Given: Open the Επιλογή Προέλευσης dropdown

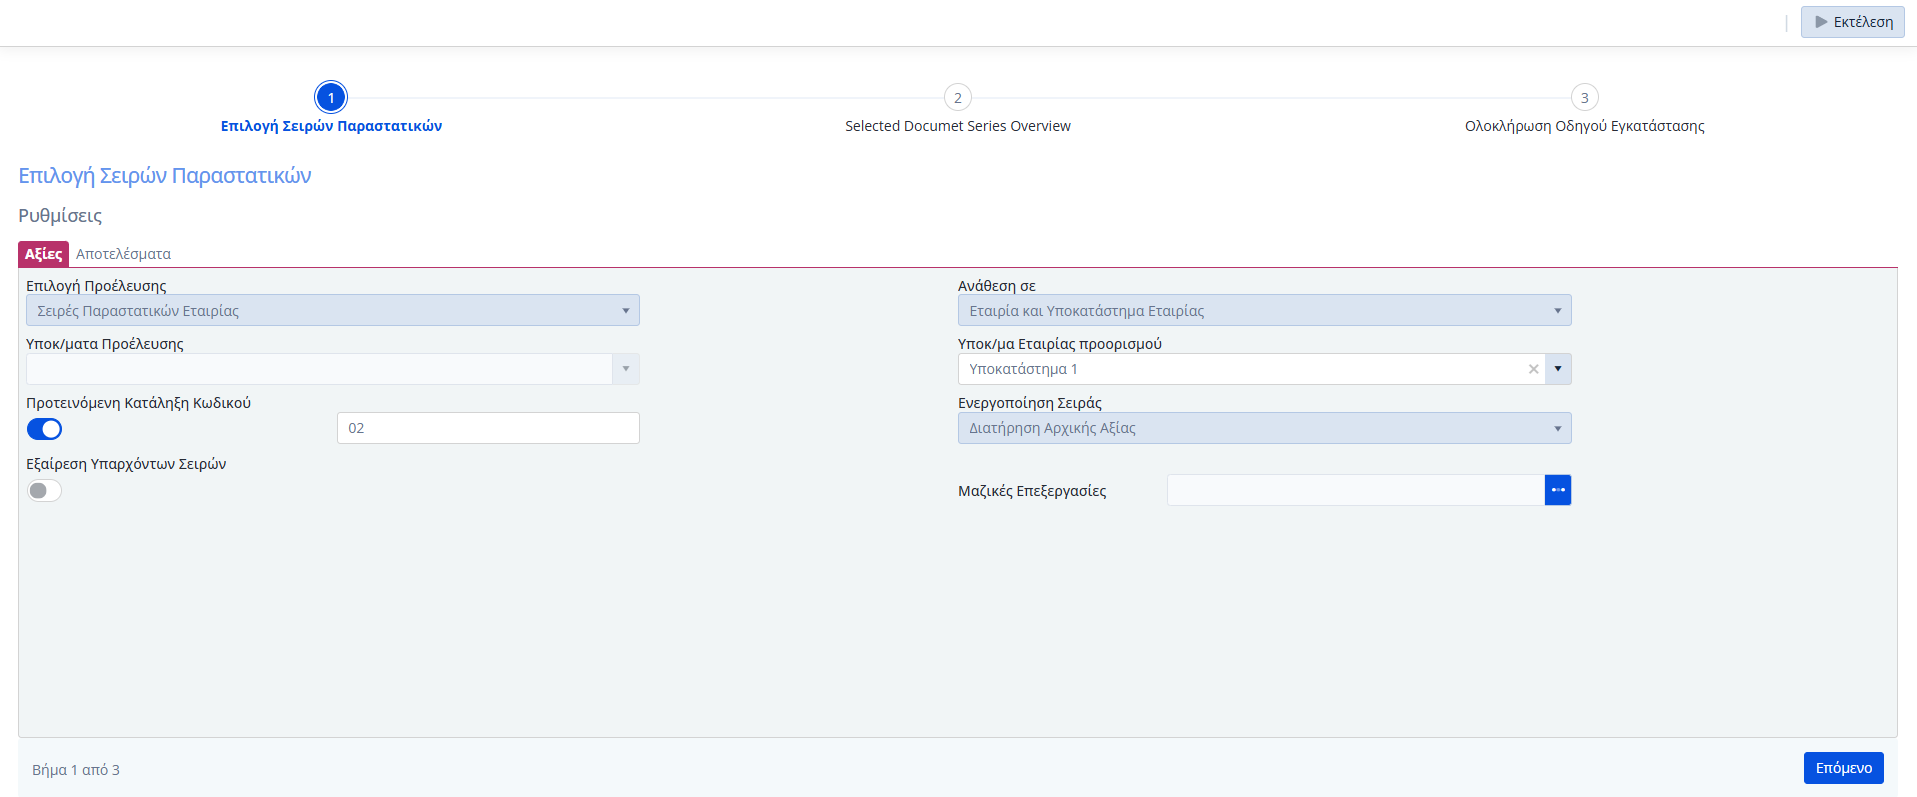Looking at the screenshot, I should click(332, 311).
